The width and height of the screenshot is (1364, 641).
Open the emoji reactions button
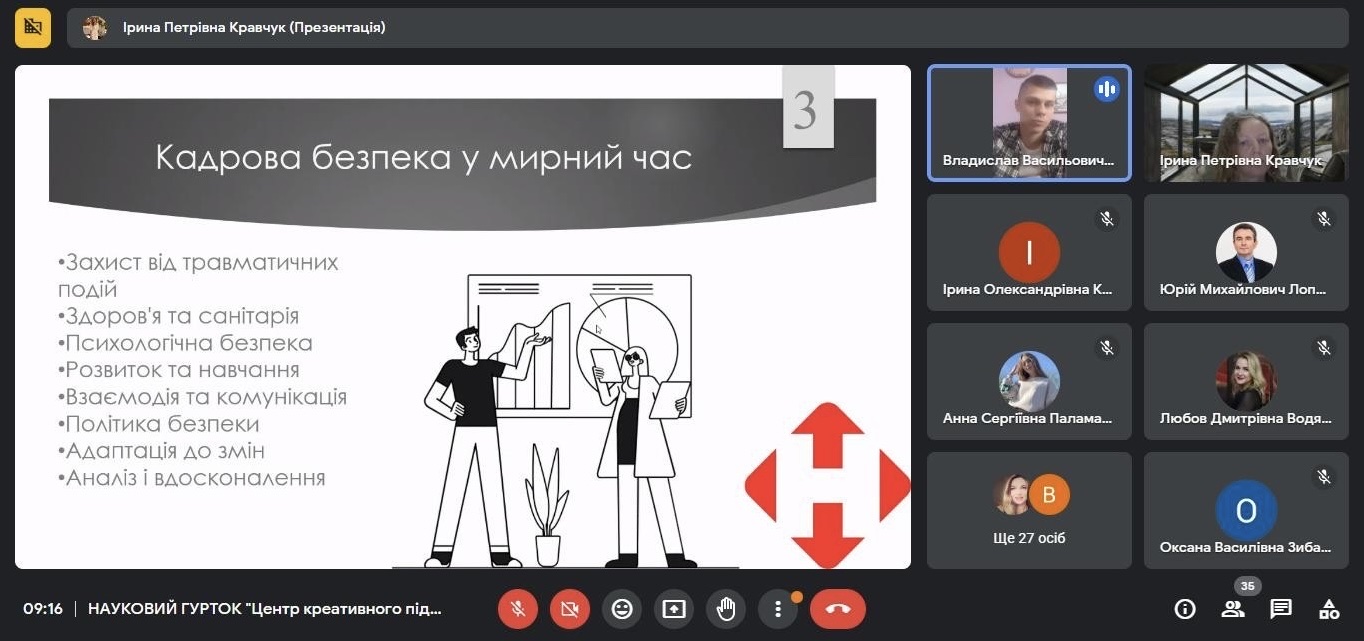(x=622, y=608)
